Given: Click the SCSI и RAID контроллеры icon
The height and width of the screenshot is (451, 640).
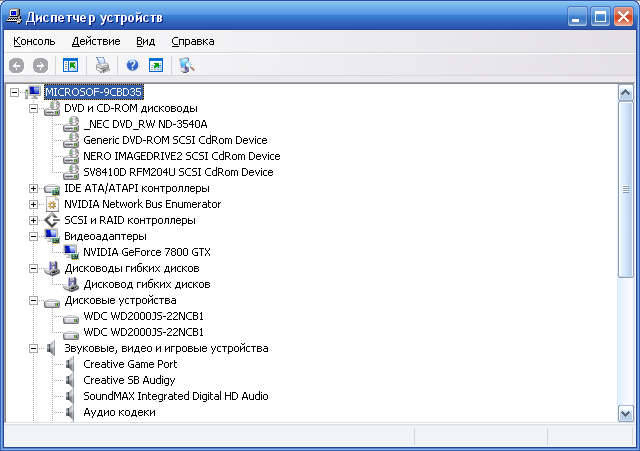Looking at the screenshot, I should point(52,220).
